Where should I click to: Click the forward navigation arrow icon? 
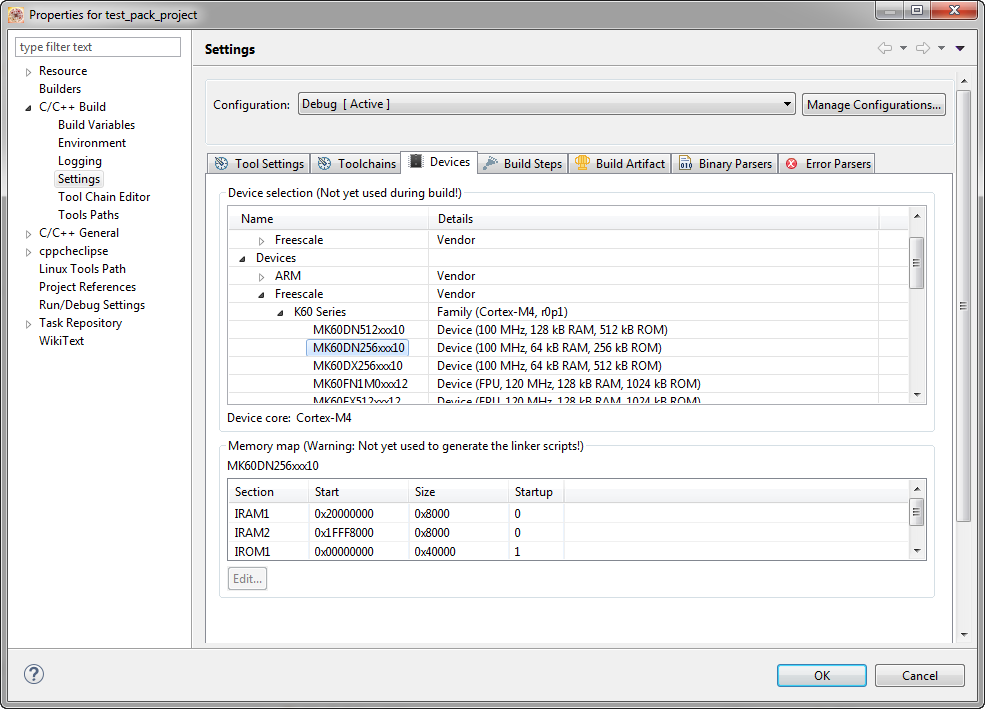pyautogui.click(x=923, y=48)
